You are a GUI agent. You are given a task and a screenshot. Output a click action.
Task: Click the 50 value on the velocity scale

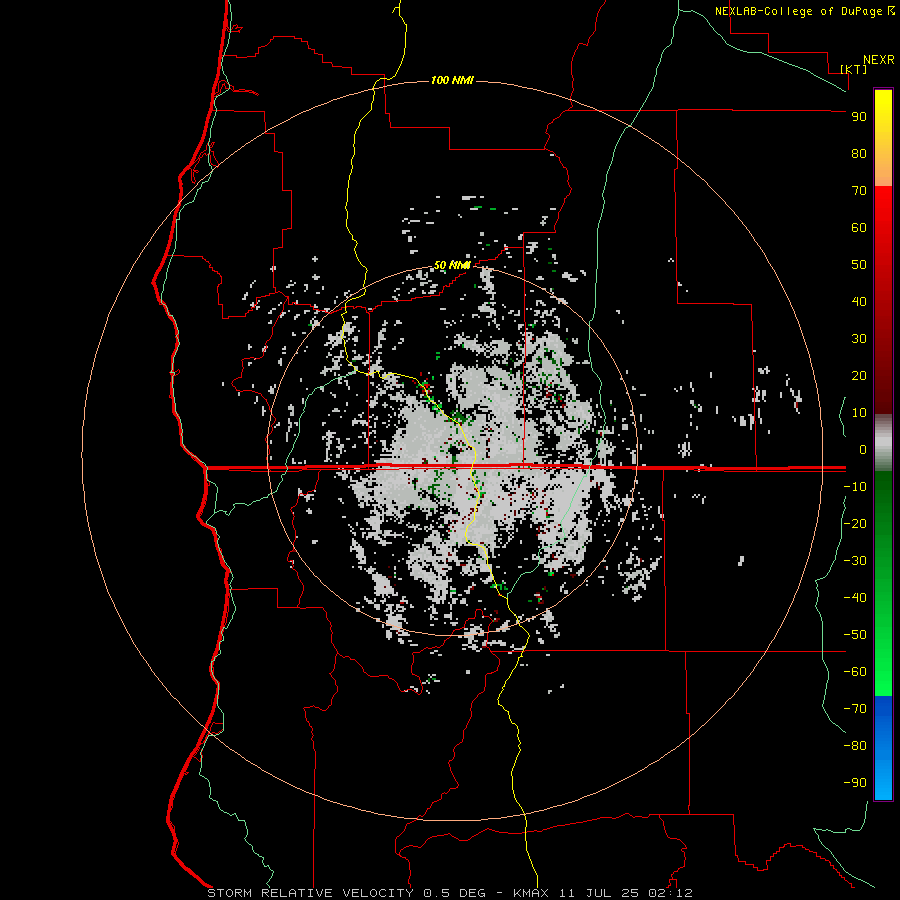pyautogui.click(x=859, y=265)
